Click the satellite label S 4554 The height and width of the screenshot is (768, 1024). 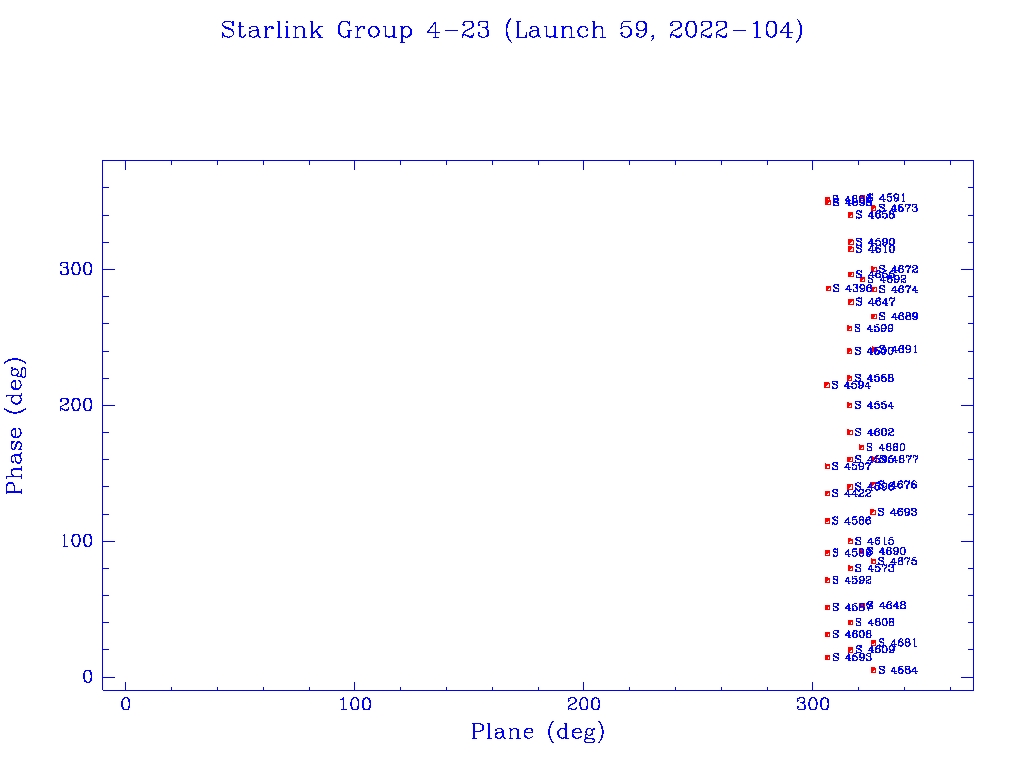point(874,405)
